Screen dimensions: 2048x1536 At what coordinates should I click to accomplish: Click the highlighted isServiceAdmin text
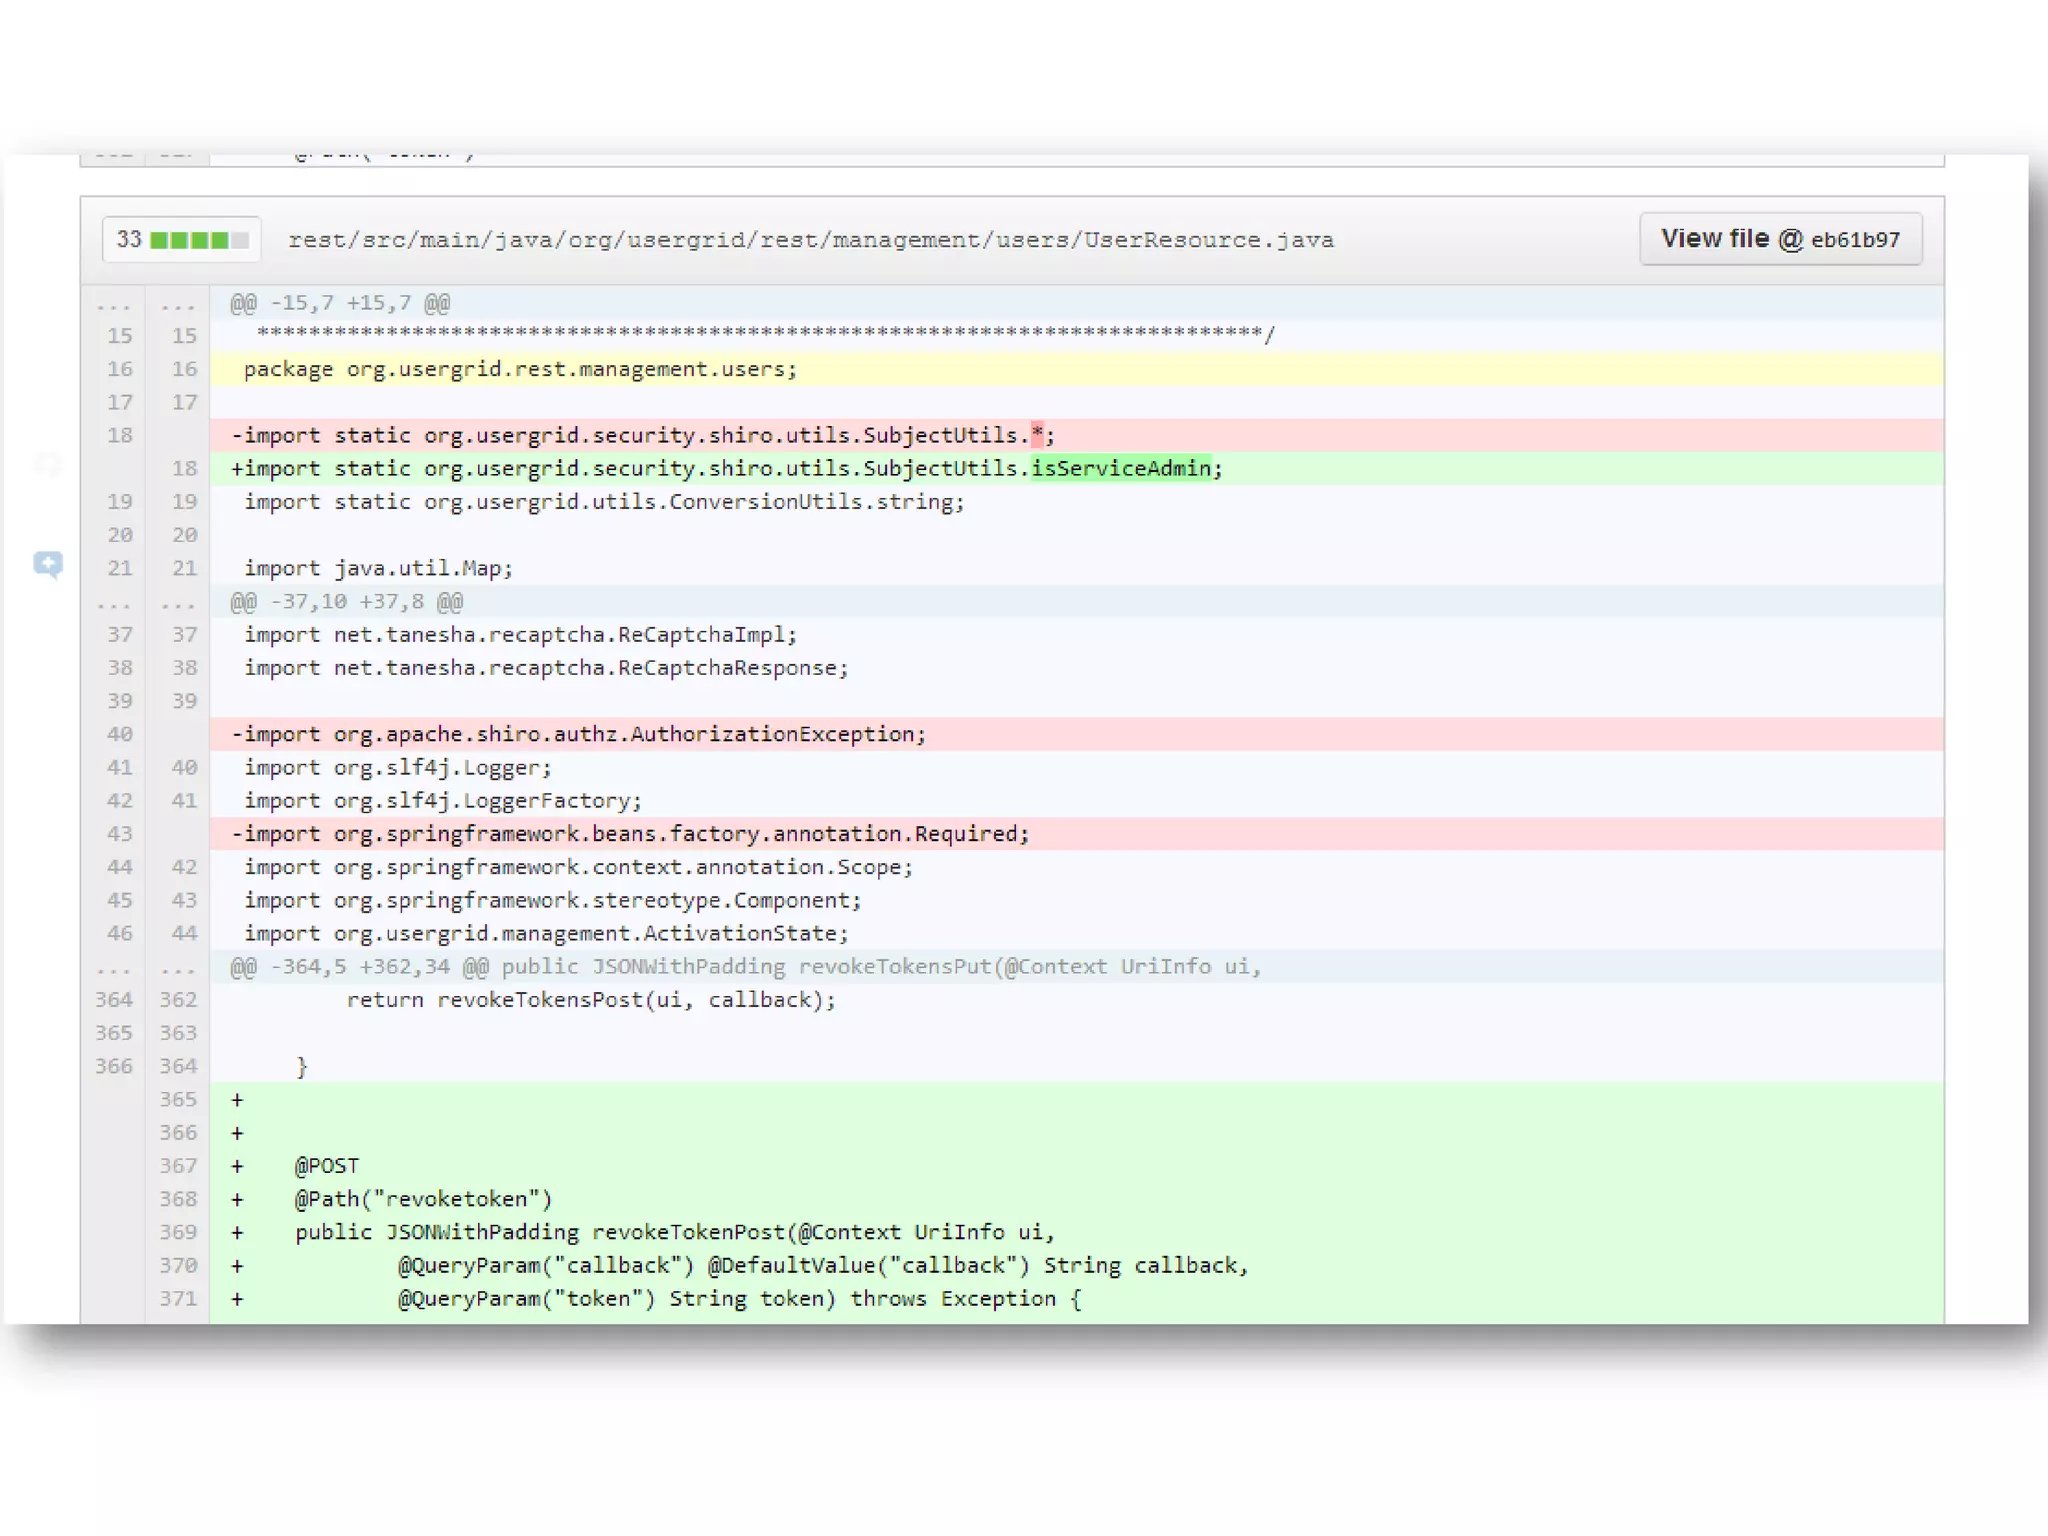(x=1120, y=468)
